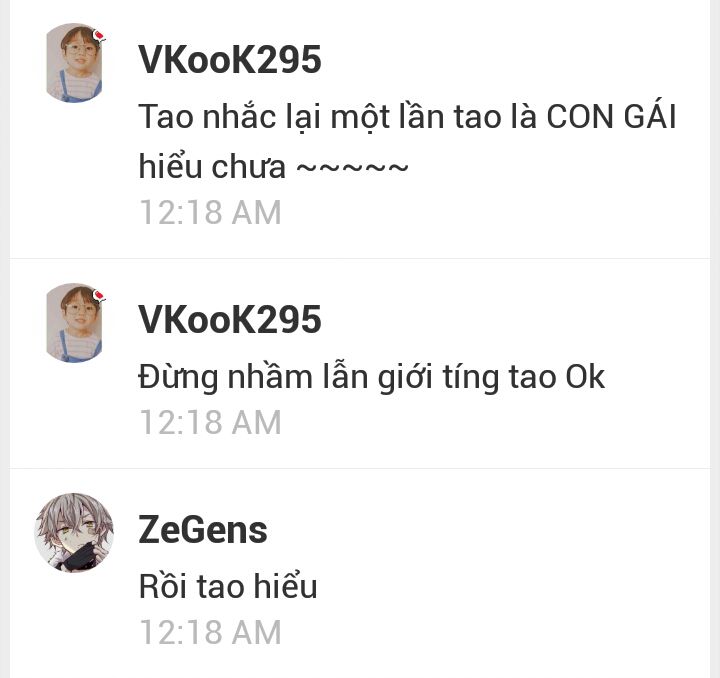This screenshot has width=720, height=678.
Task: Click 'hiểu chưa' on the first message's second line
Action: tap(212, 166)
